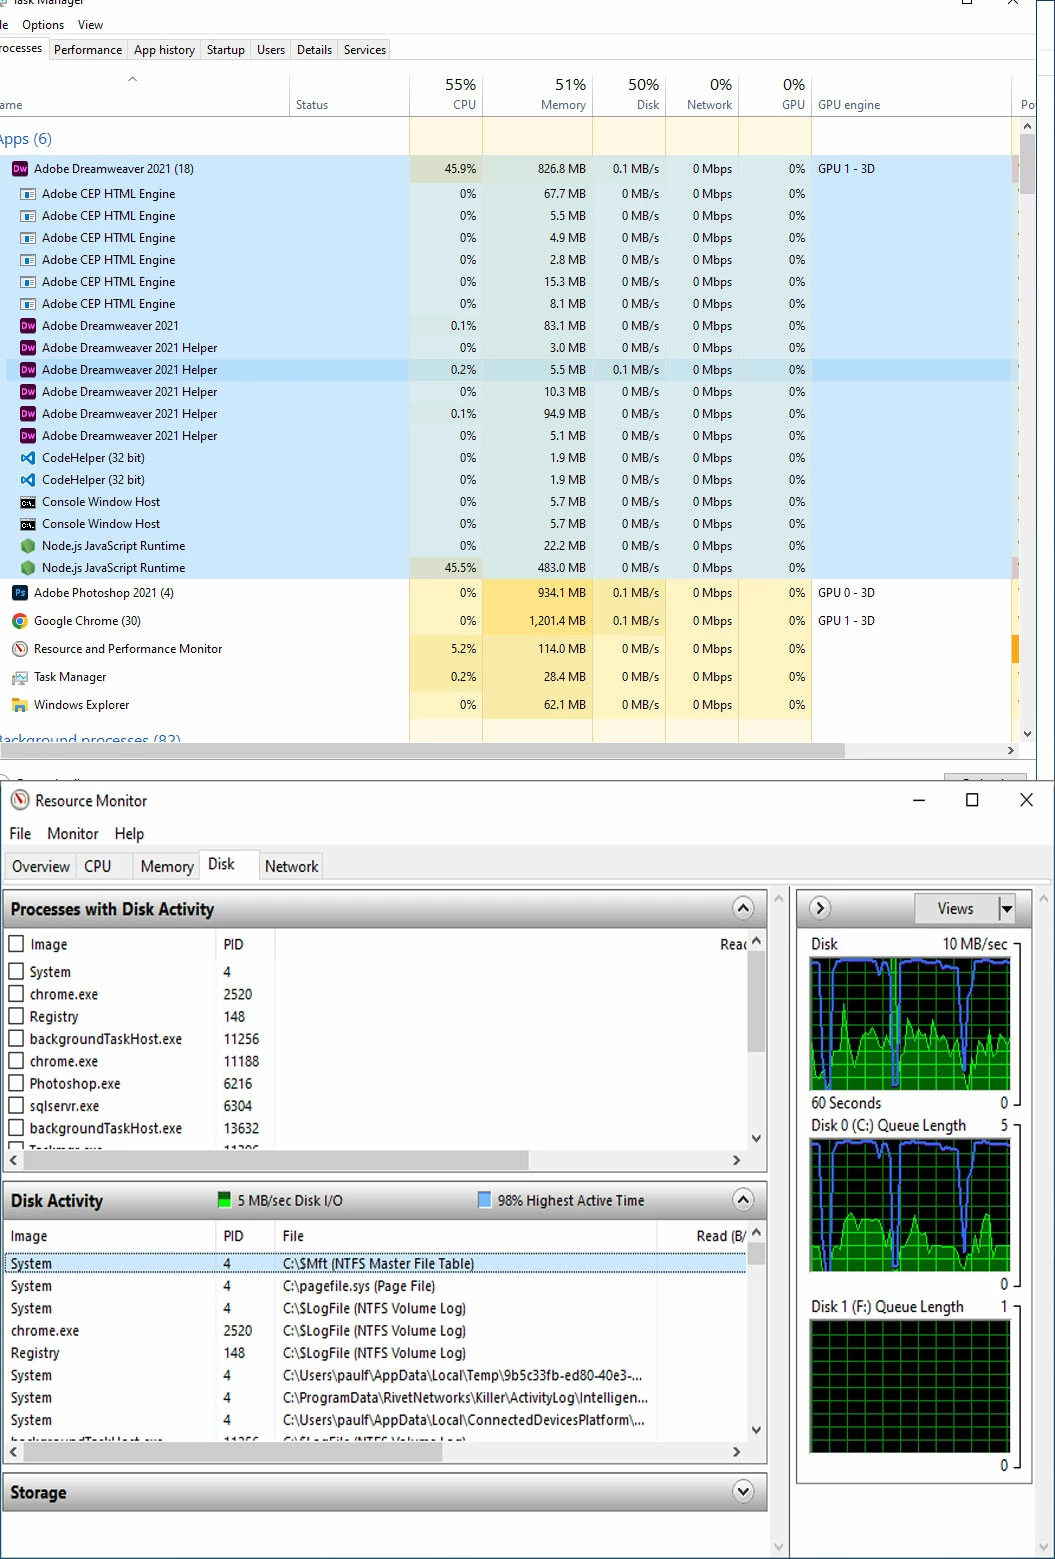The width and height of the screenshot is (1055, 1559).
Task: Click the Dreamweaver Helper icon using 3.0 MB
Action: point(28,348)
